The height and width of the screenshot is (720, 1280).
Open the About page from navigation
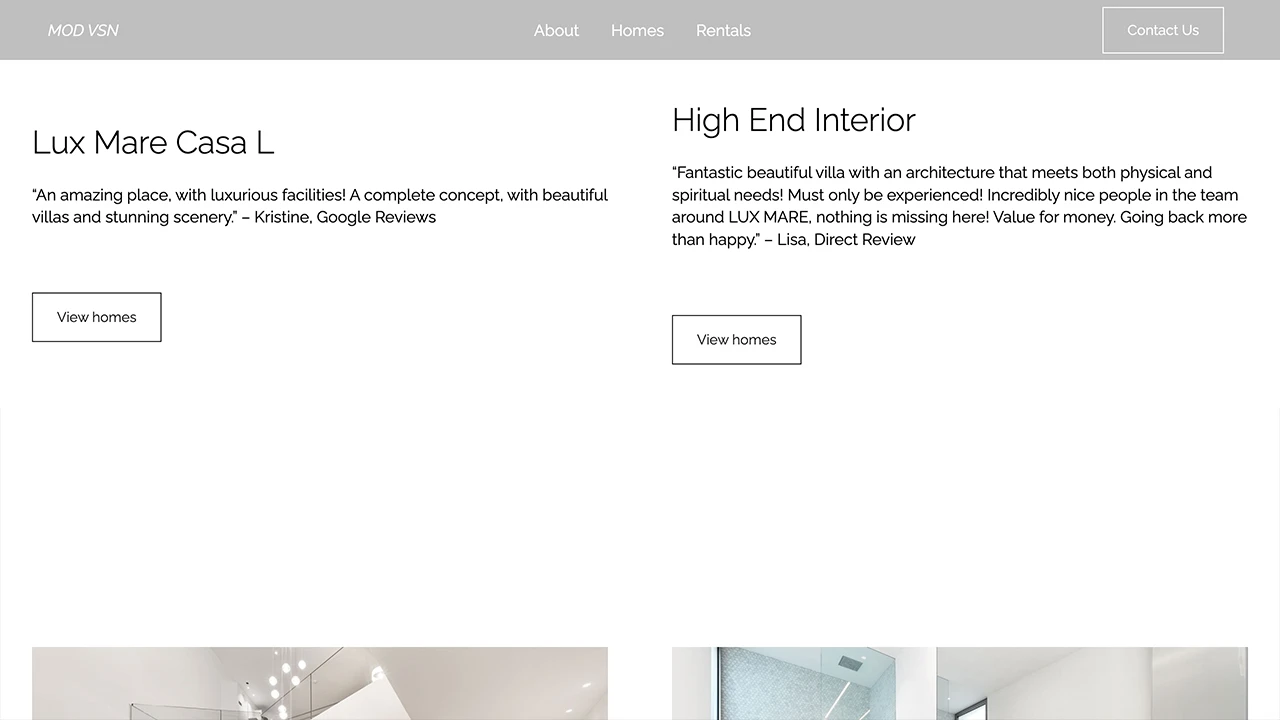pyautogui.click(x=556, y=30)
